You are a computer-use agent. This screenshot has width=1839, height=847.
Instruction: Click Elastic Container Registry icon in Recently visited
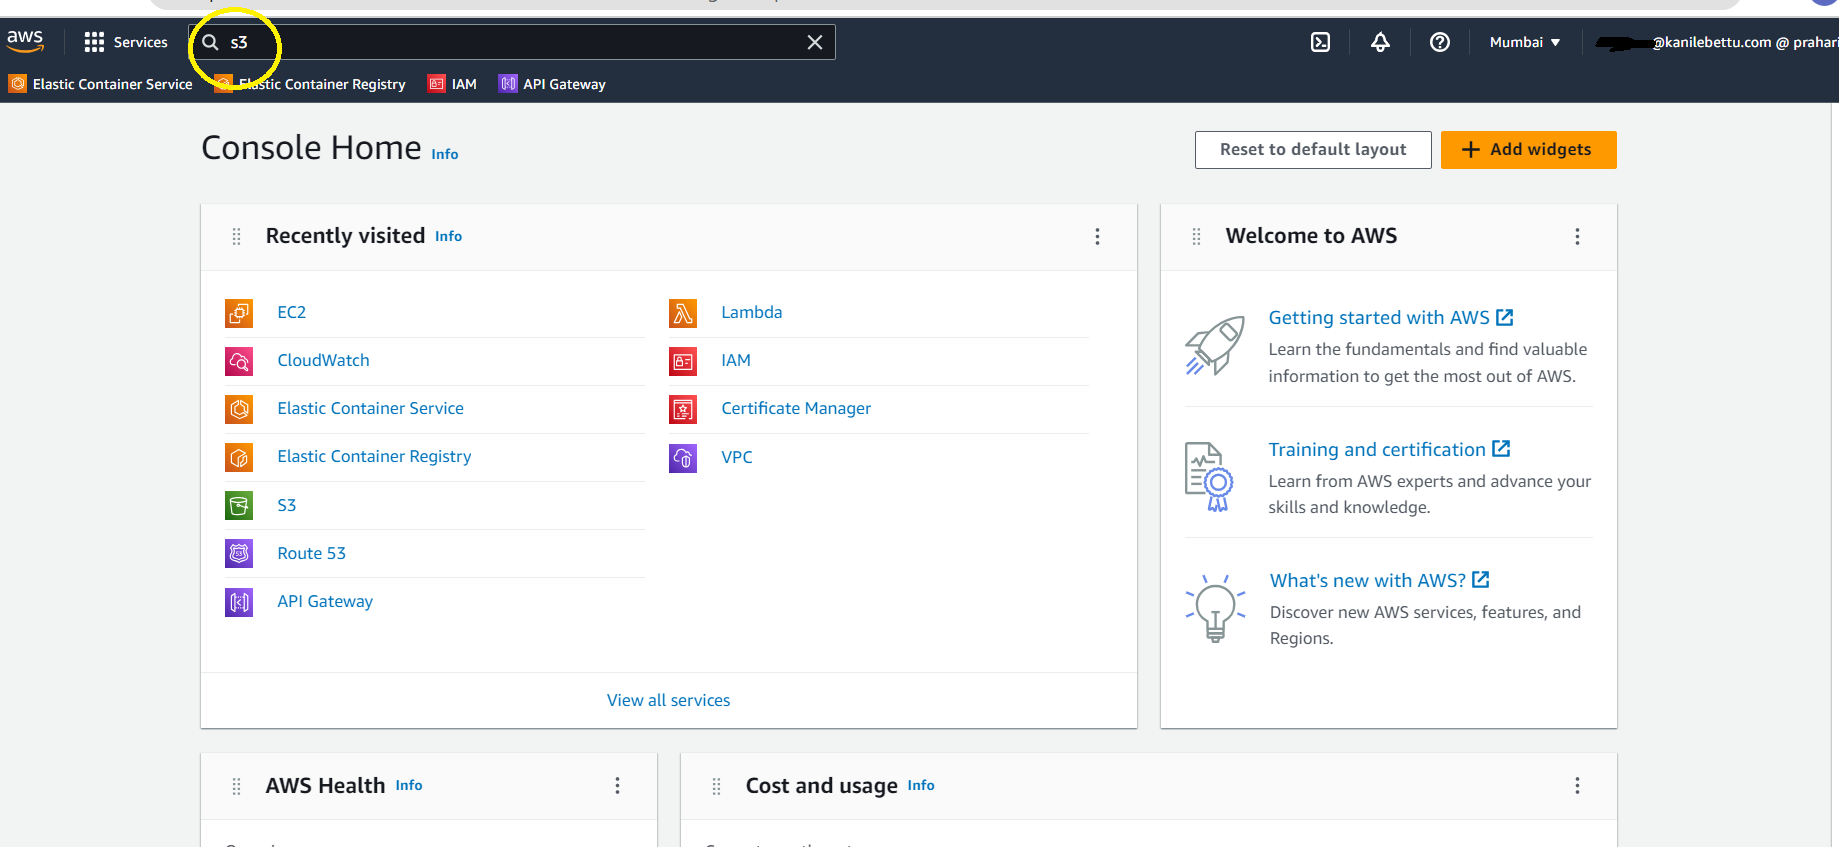coord(239,458)
